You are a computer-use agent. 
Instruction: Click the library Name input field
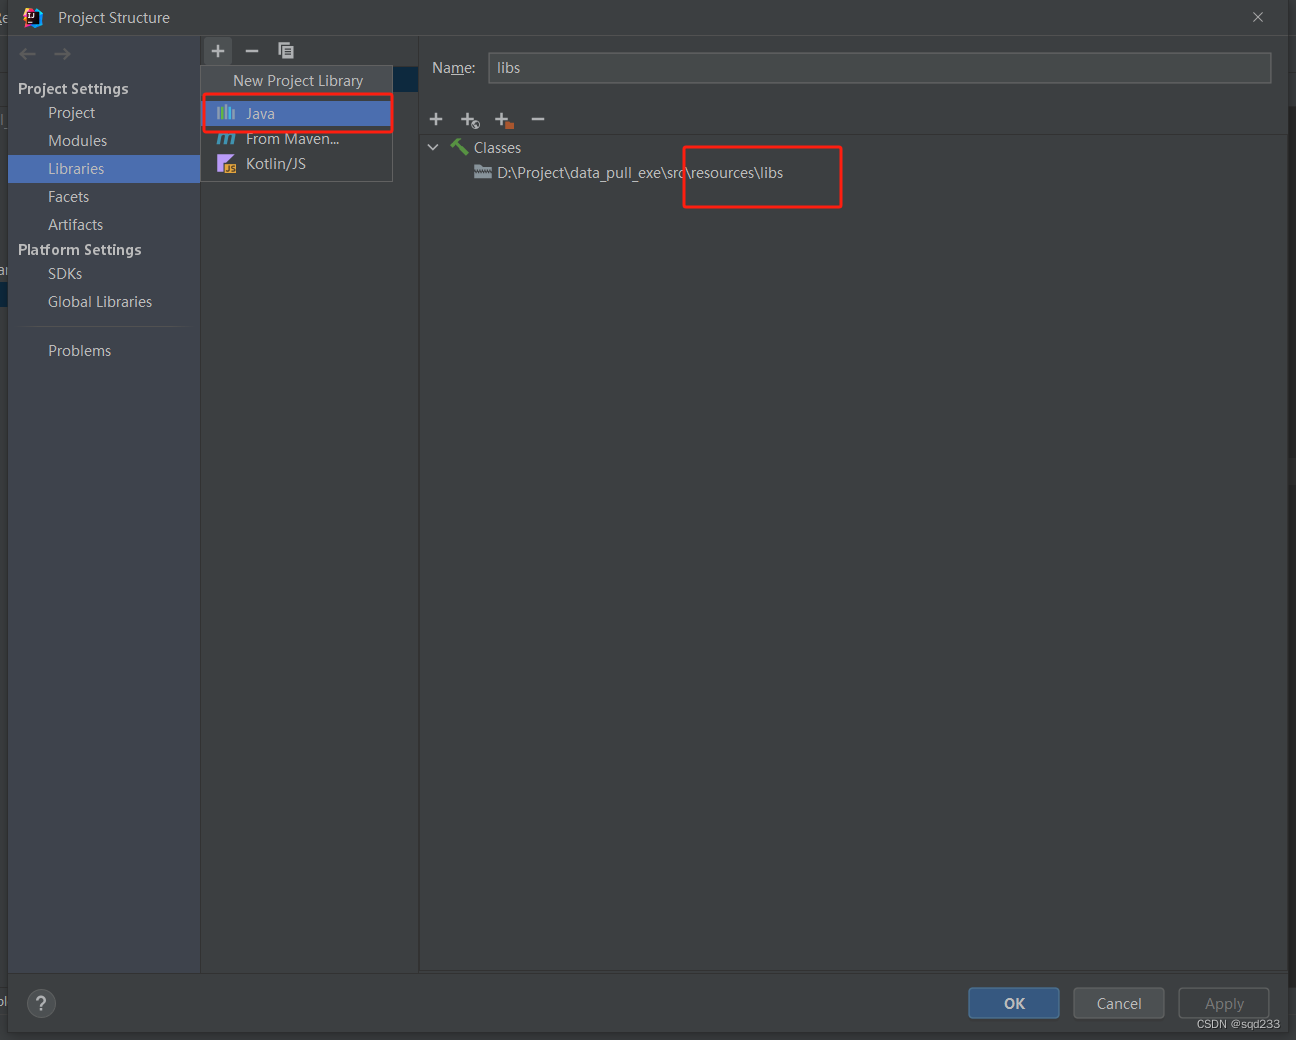(x=880, y=68)
